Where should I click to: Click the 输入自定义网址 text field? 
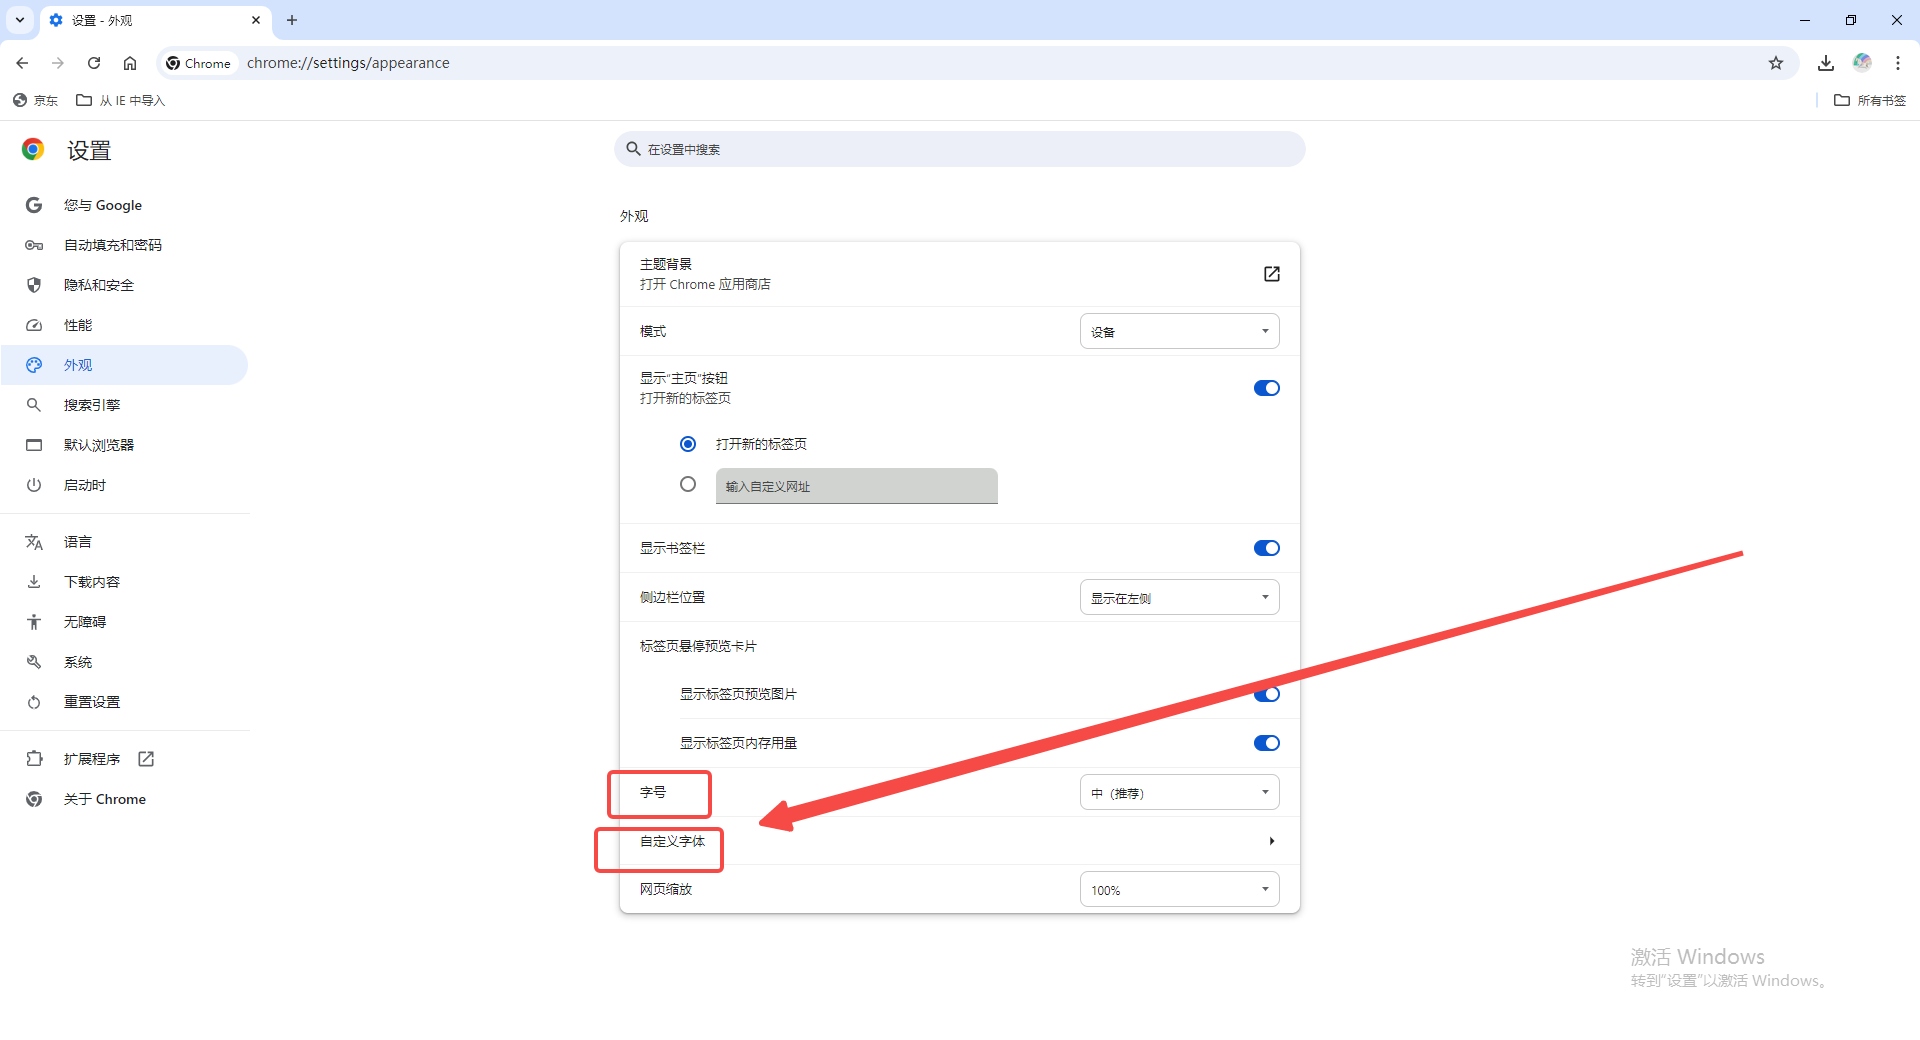click(x=857, y=486)
